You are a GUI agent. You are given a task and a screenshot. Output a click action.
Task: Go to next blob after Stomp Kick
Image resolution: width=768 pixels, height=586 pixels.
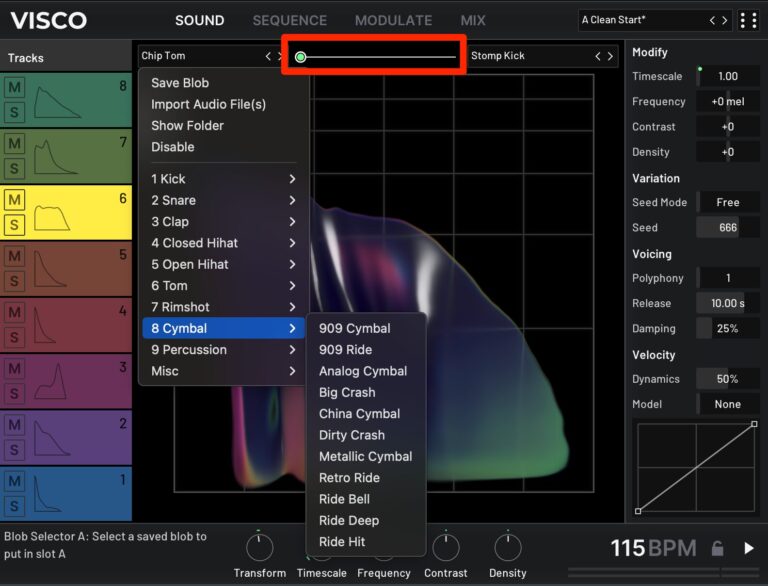click(610, 56)
